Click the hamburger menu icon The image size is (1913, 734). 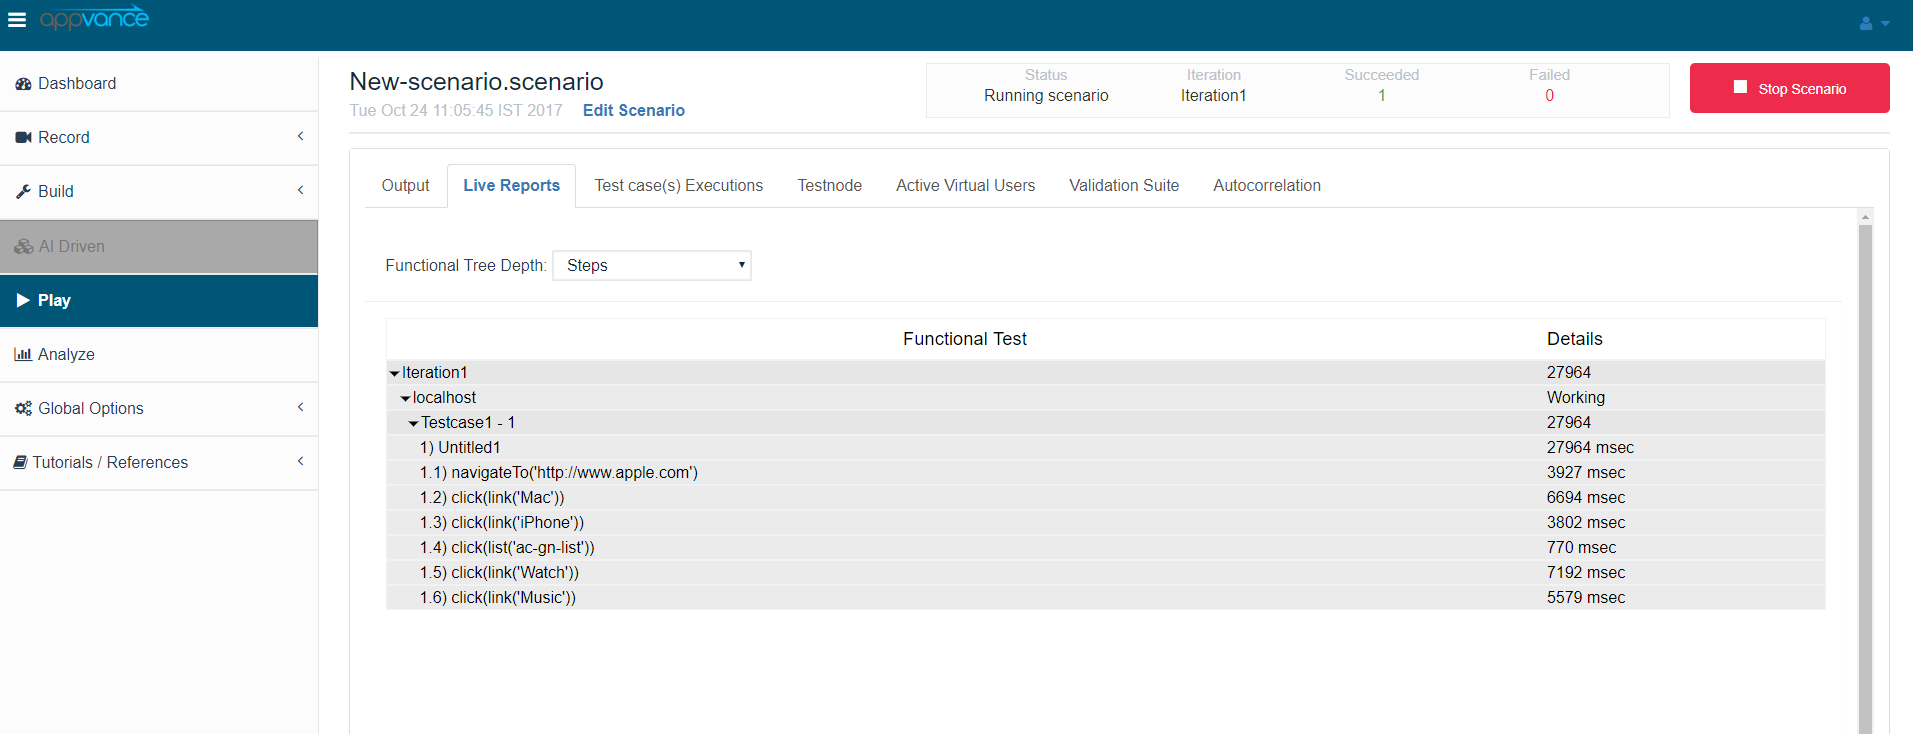pos(17,20)
